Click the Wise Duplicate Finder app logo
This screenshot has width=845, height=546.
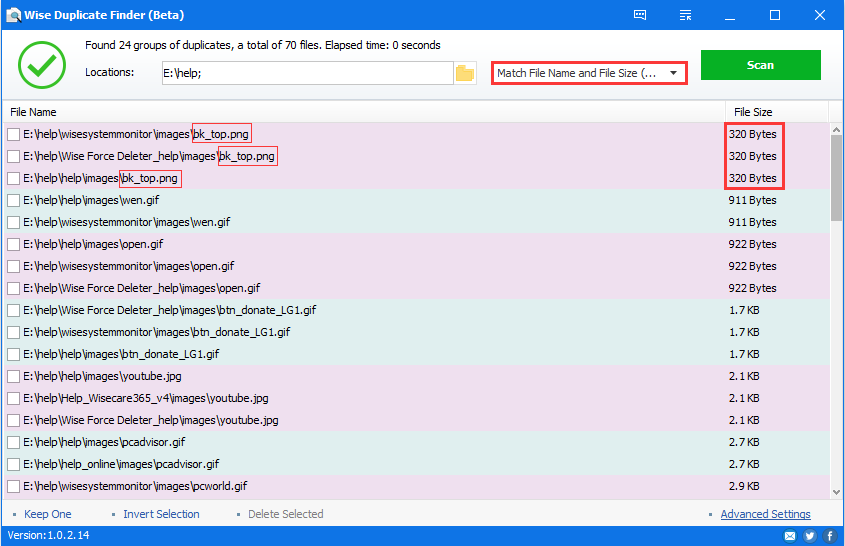click(13, 15)
